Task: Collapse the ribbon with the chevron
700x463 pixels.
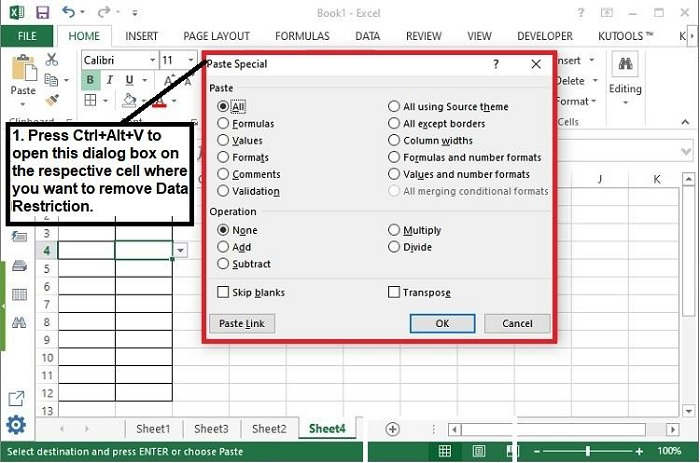Action: 685,122
